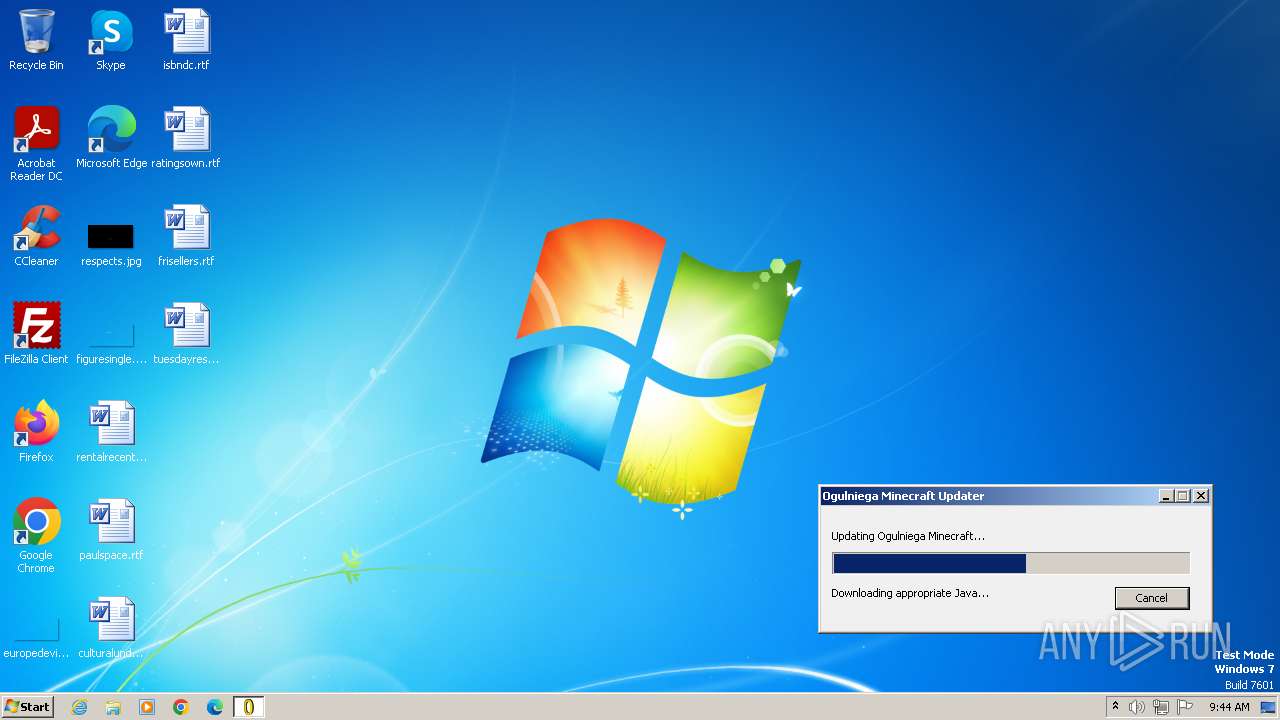The height and width of the screenshot is (720, 1280).
Task: Switch to the updater taskbar button
Action: [x=249, y=707]
